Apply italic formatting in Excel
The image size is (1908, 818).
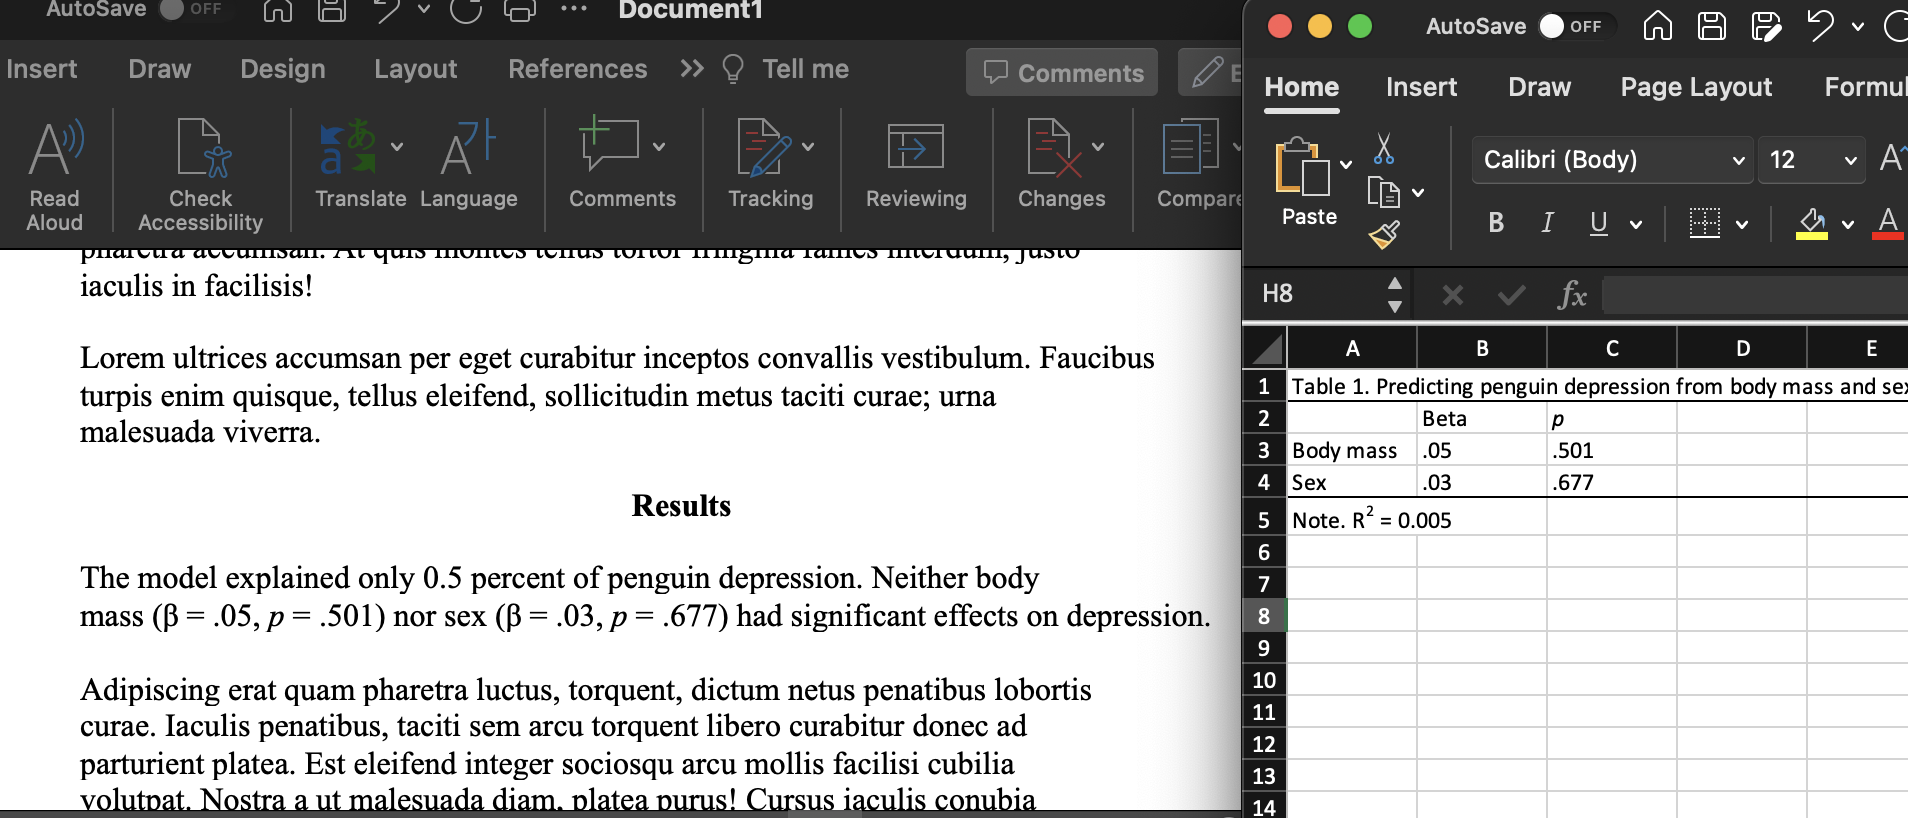pos(1547,223)
